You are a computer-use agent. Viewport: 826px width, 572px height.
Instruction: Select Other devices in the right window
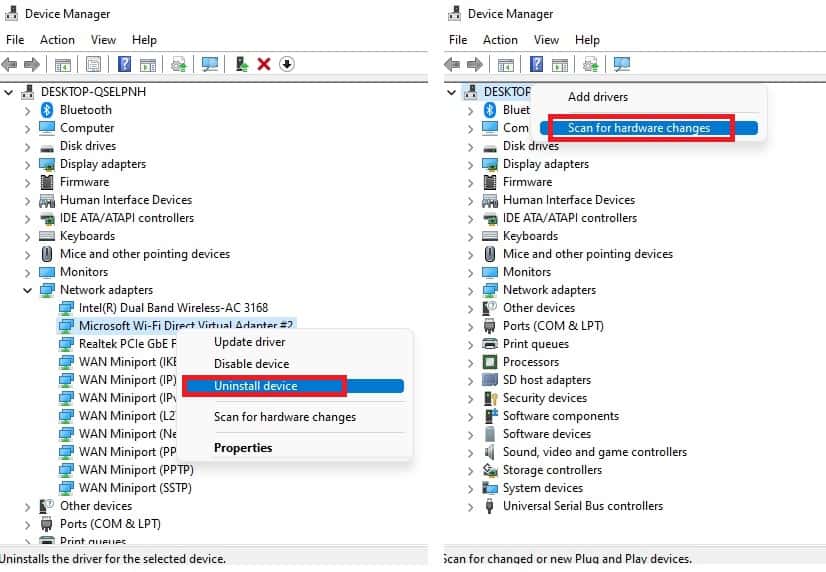[539, 308]
